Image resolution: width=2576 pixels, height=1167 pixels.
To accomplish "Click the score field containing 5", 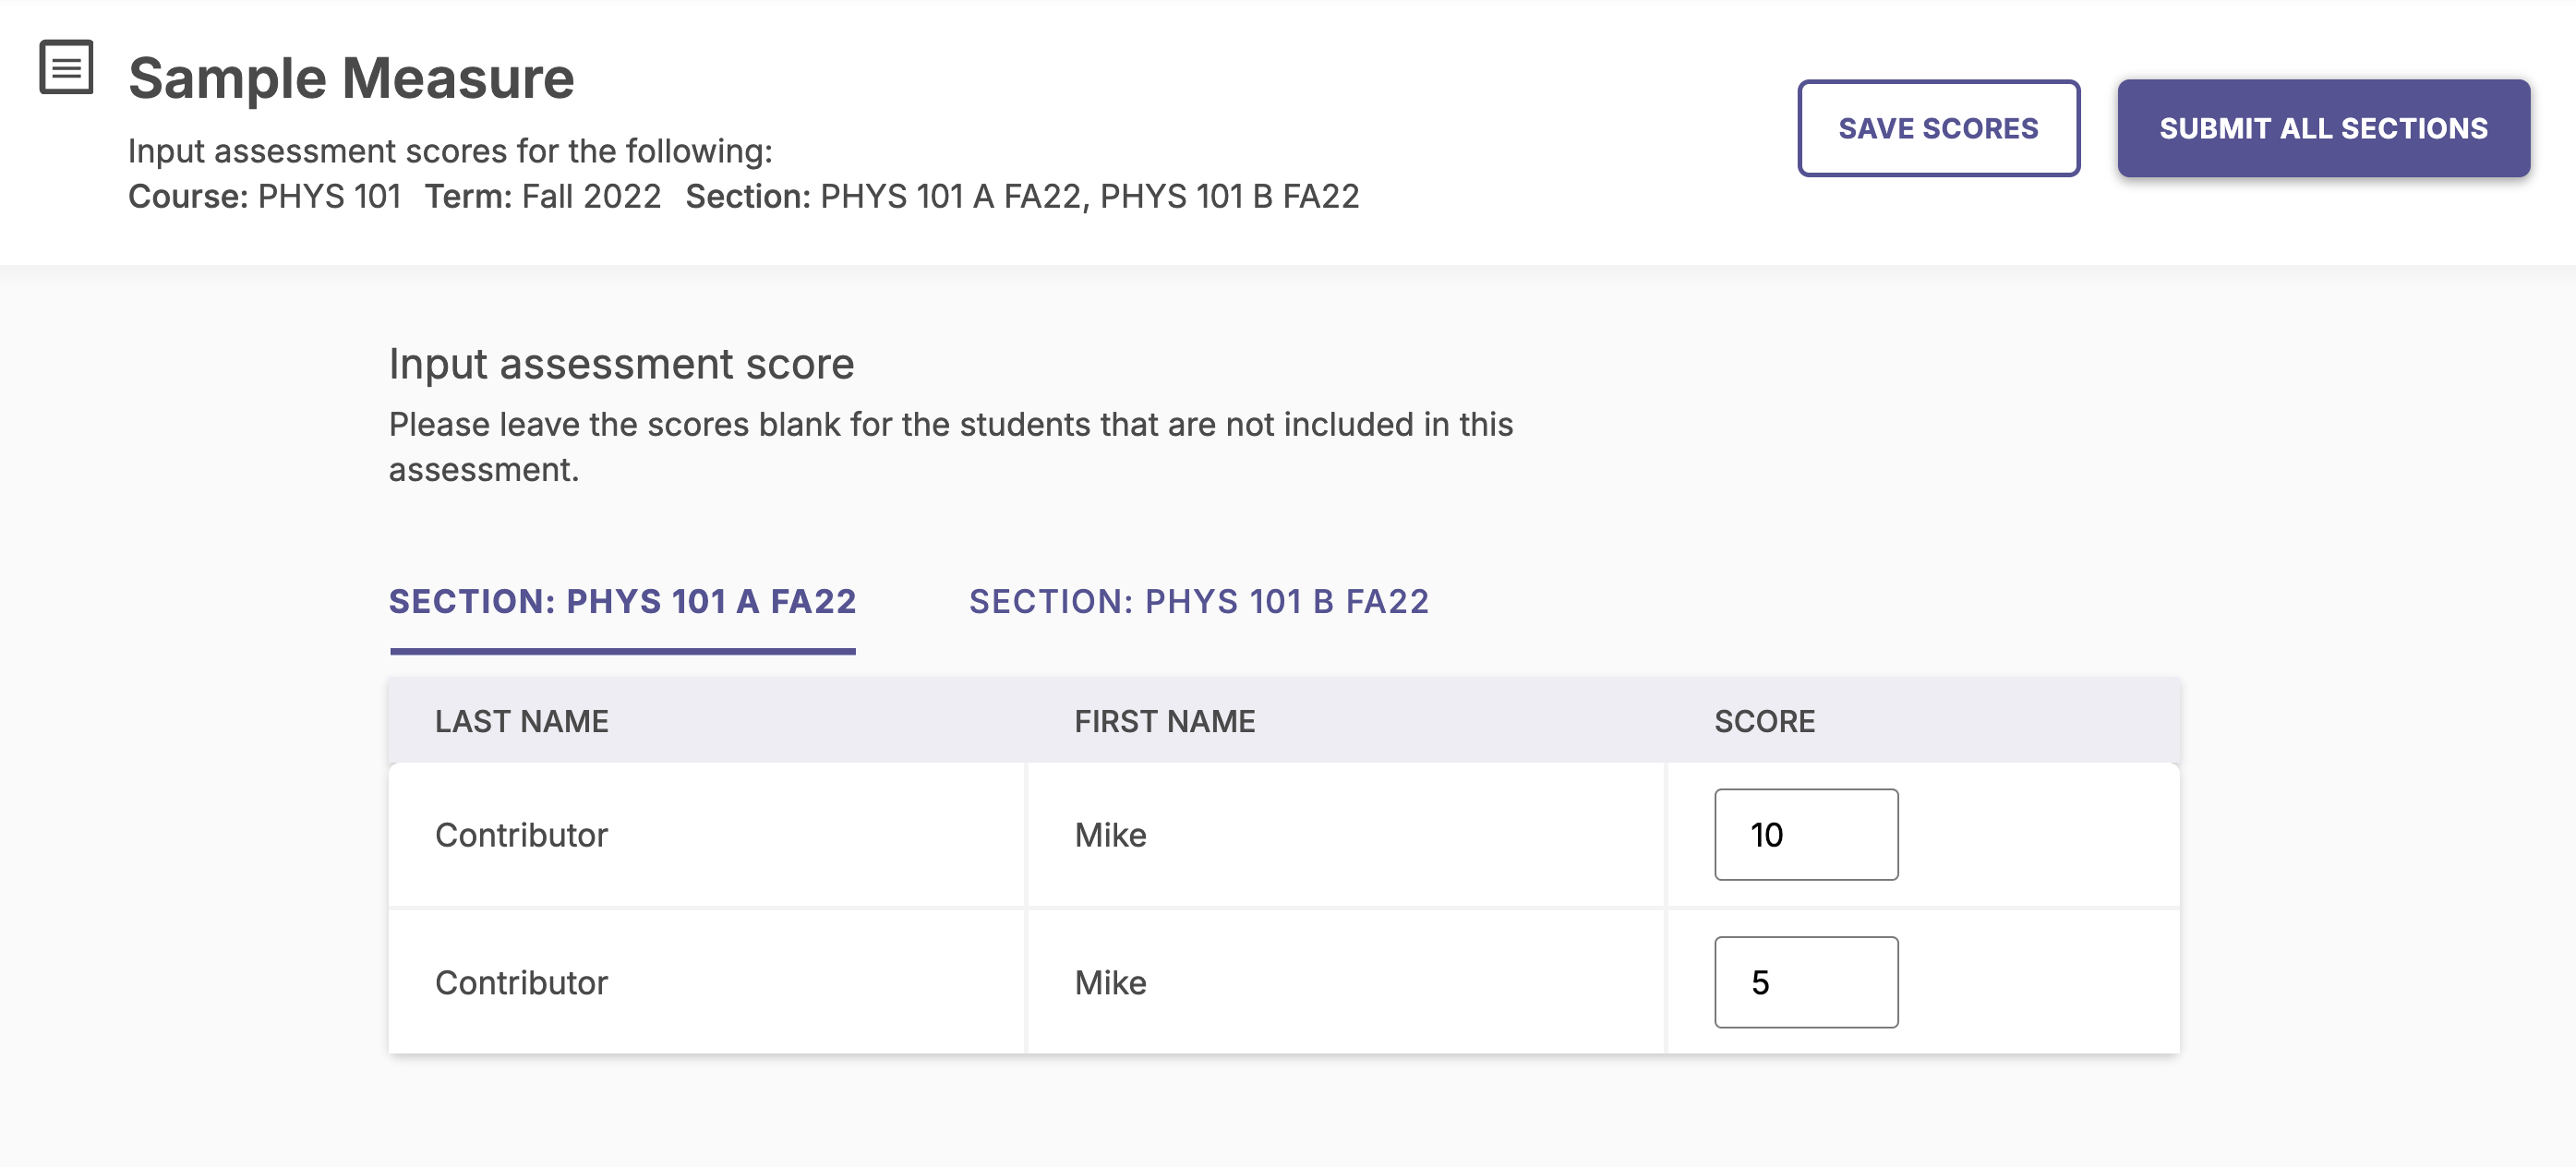I will (x=1805, y=982).
